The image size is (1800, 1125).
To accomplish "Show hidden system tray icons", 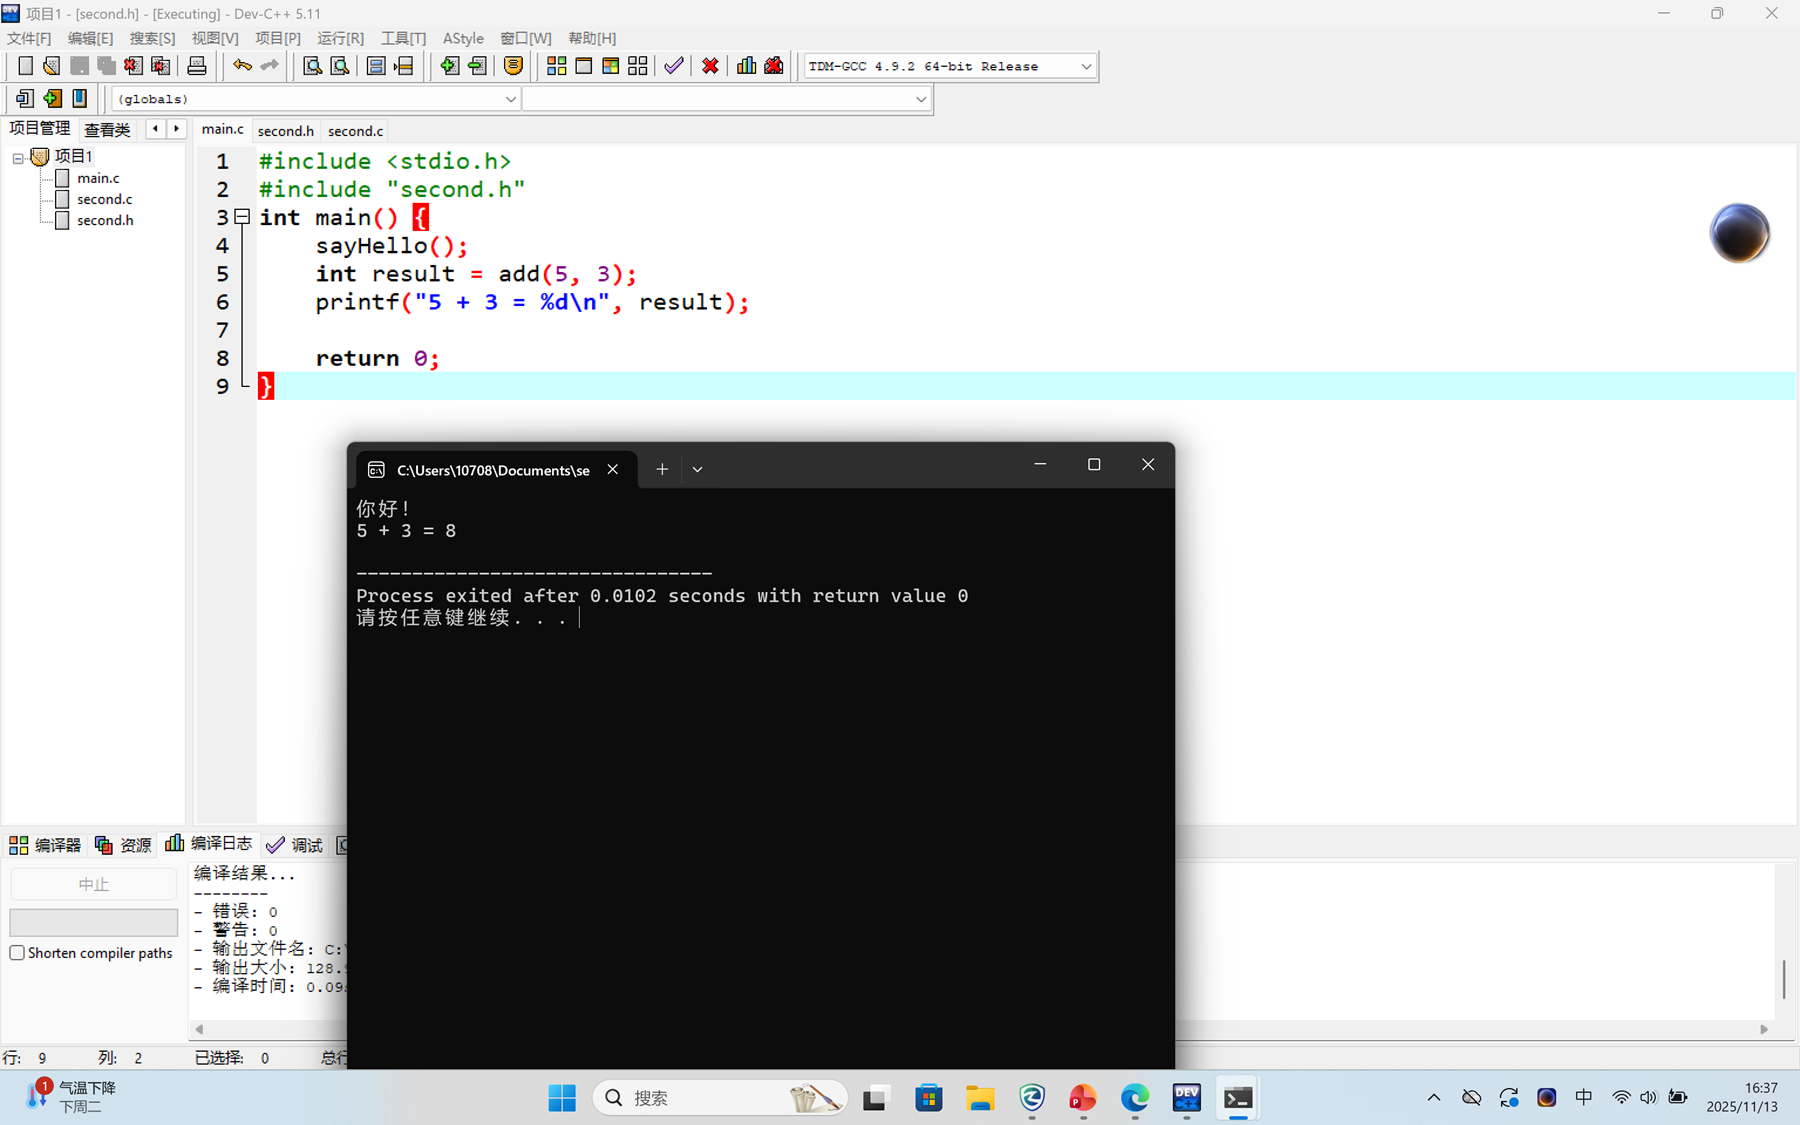I will tap(1433, 1098).
